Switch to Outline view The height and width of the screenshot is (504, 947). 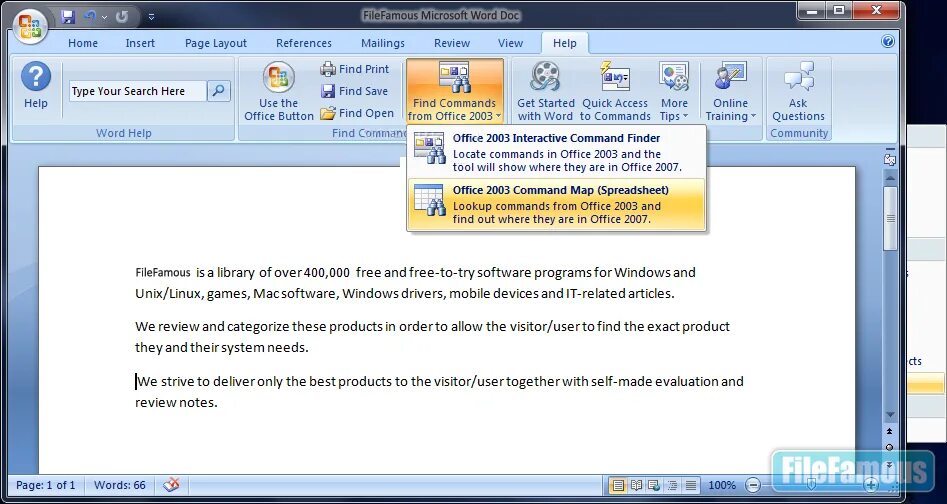point(673,485)
